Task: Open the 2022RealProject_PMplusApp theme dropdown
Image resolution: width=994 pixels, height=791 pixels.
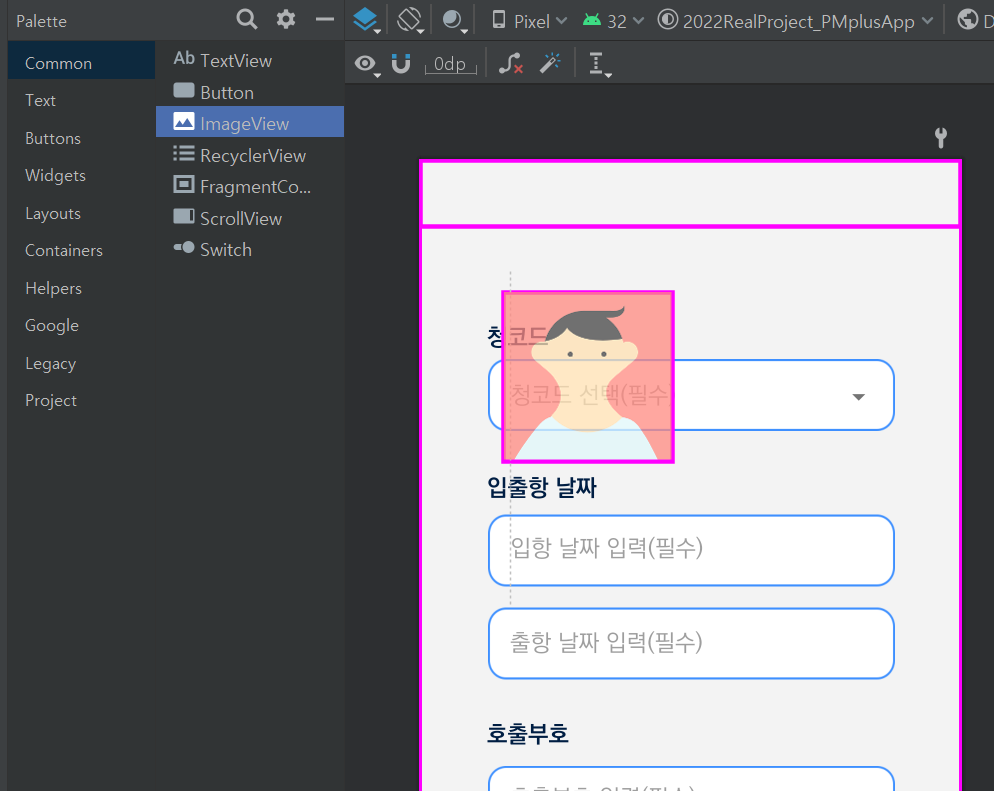Action: pyautogui.click(x=795, y=21)
